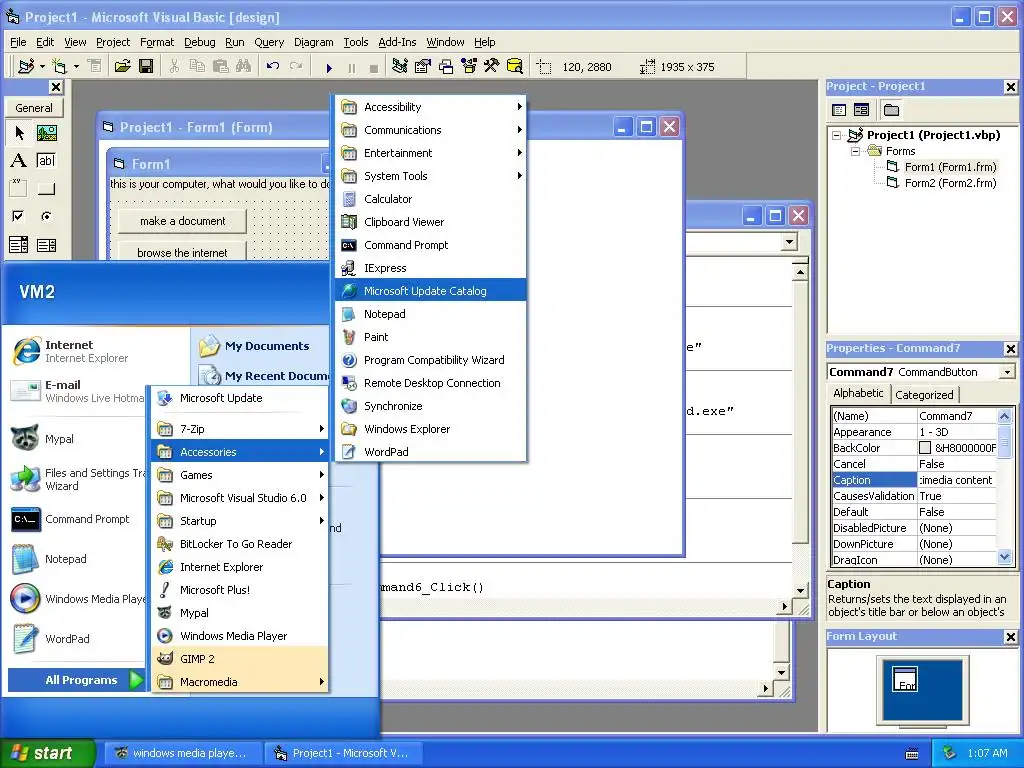This screenshot has height=768, width=1024.
Task: Click the form thumbnail in Form Layout
Action: (x=905, y=679)
